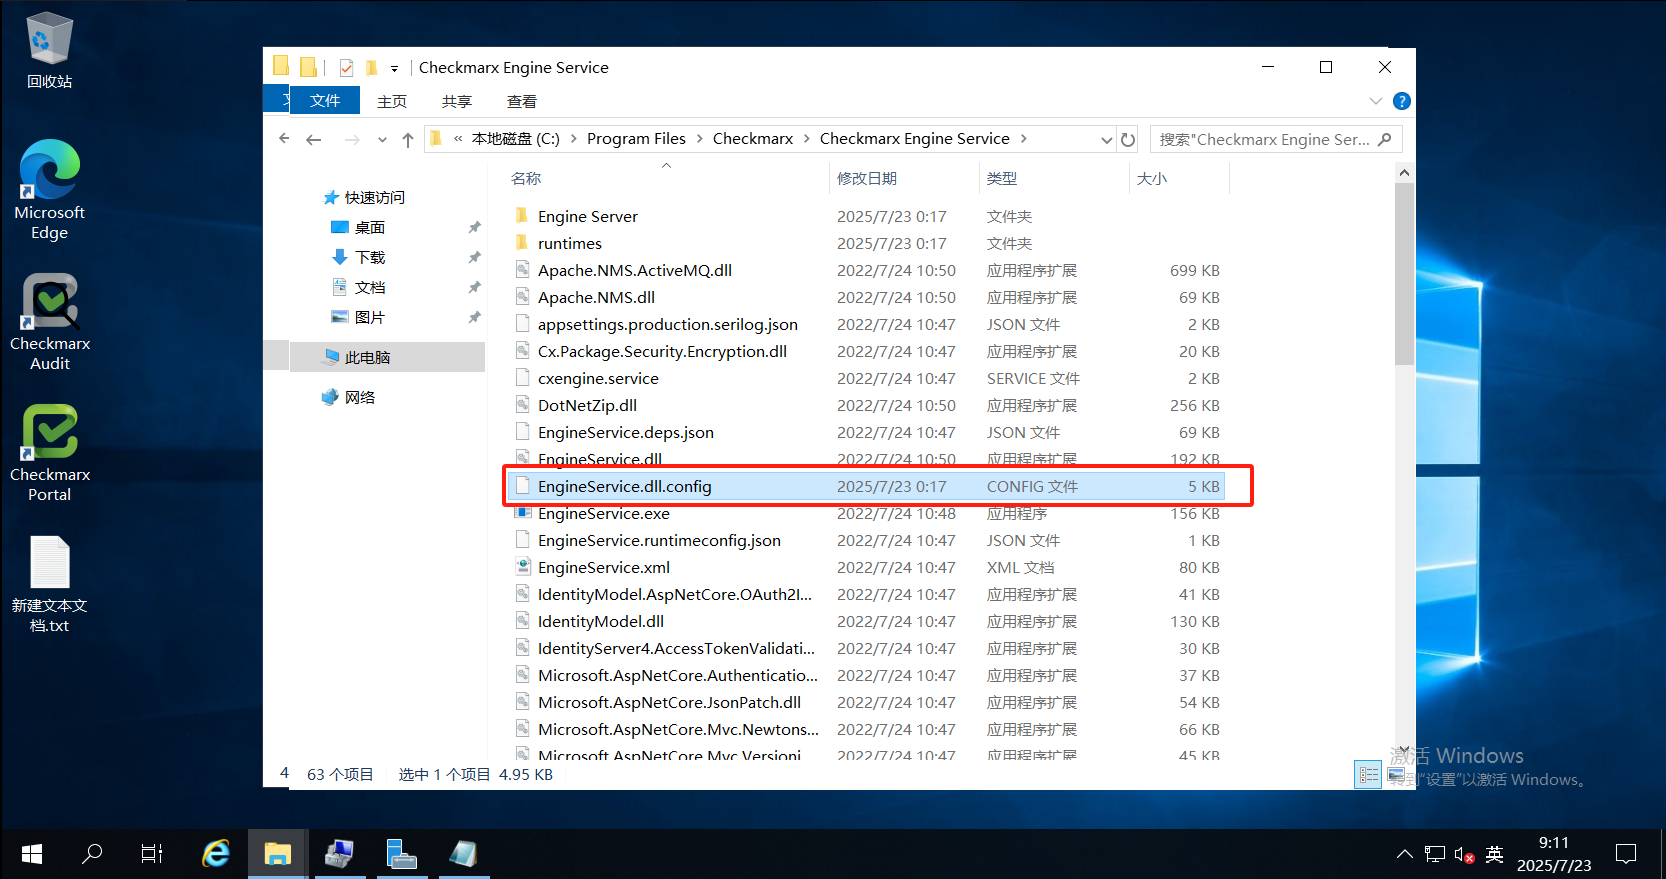Select 文档 in the navigation pane

pos(369,288)
